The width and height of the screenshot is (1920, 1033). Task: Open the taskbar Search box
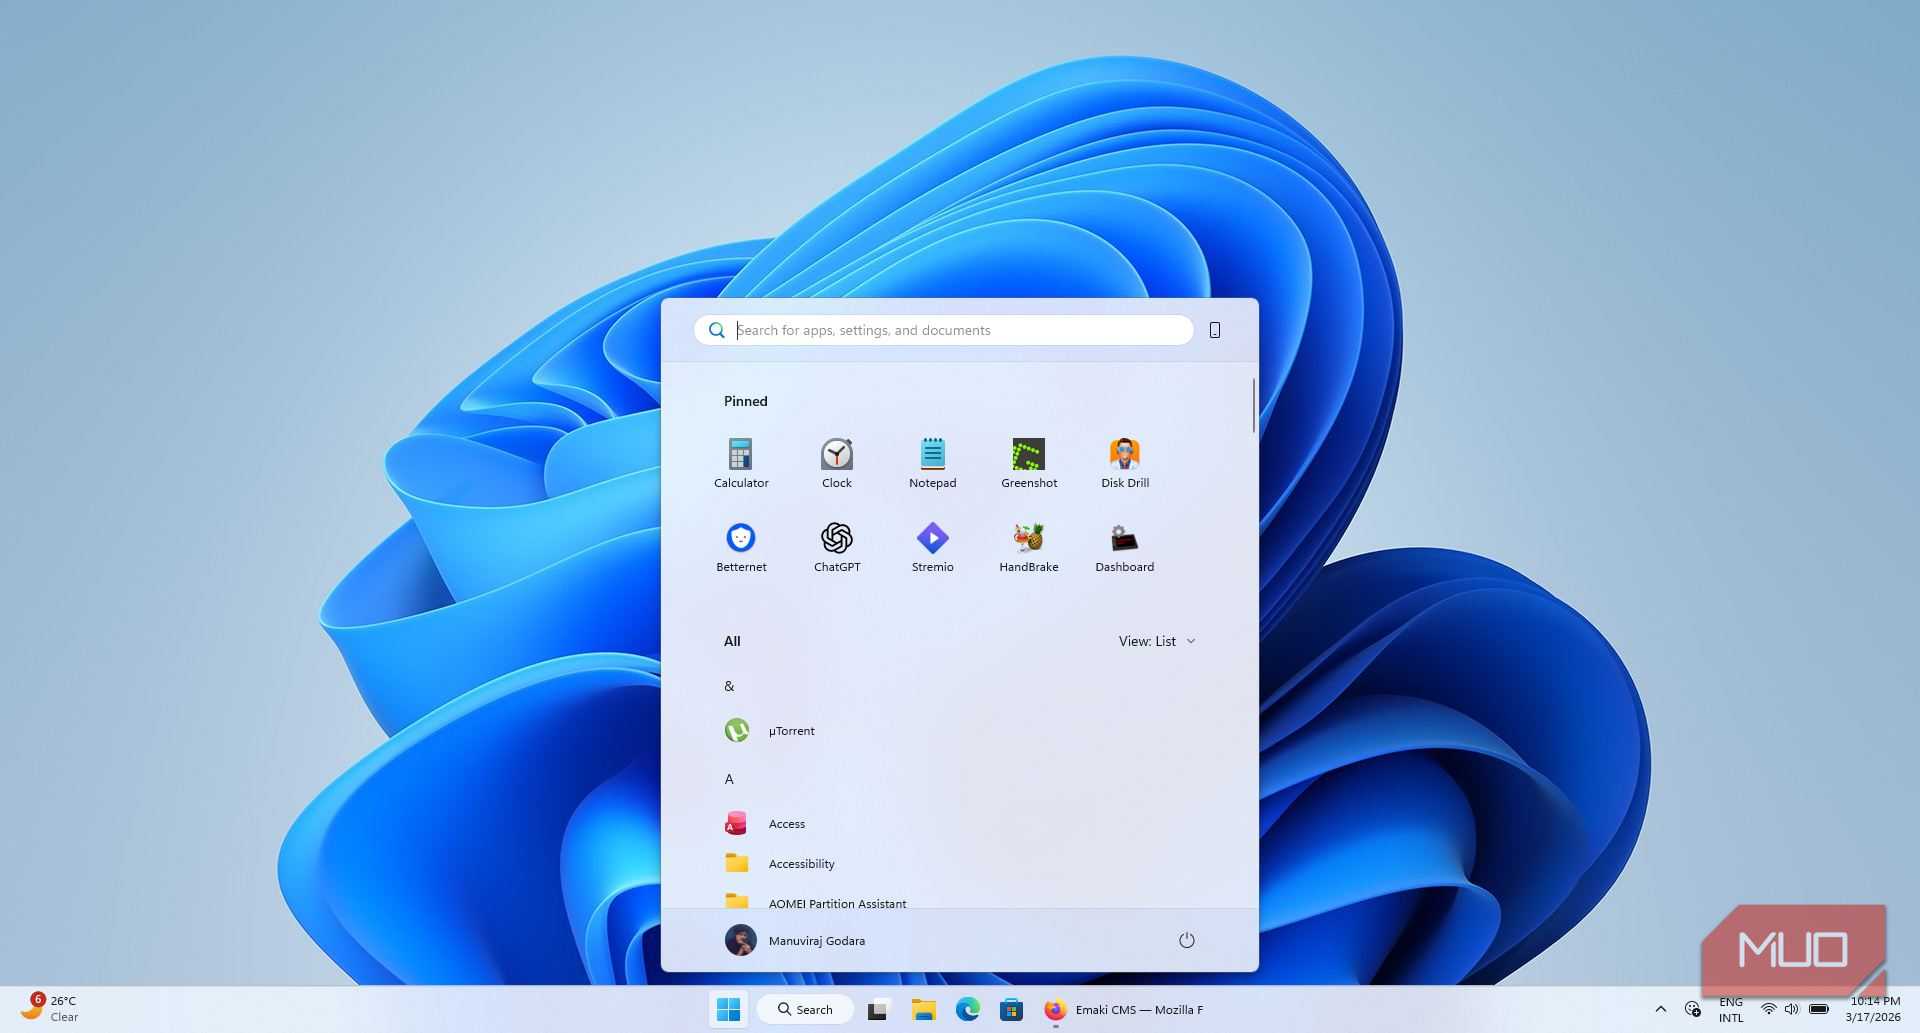(x=806, y=1009)
